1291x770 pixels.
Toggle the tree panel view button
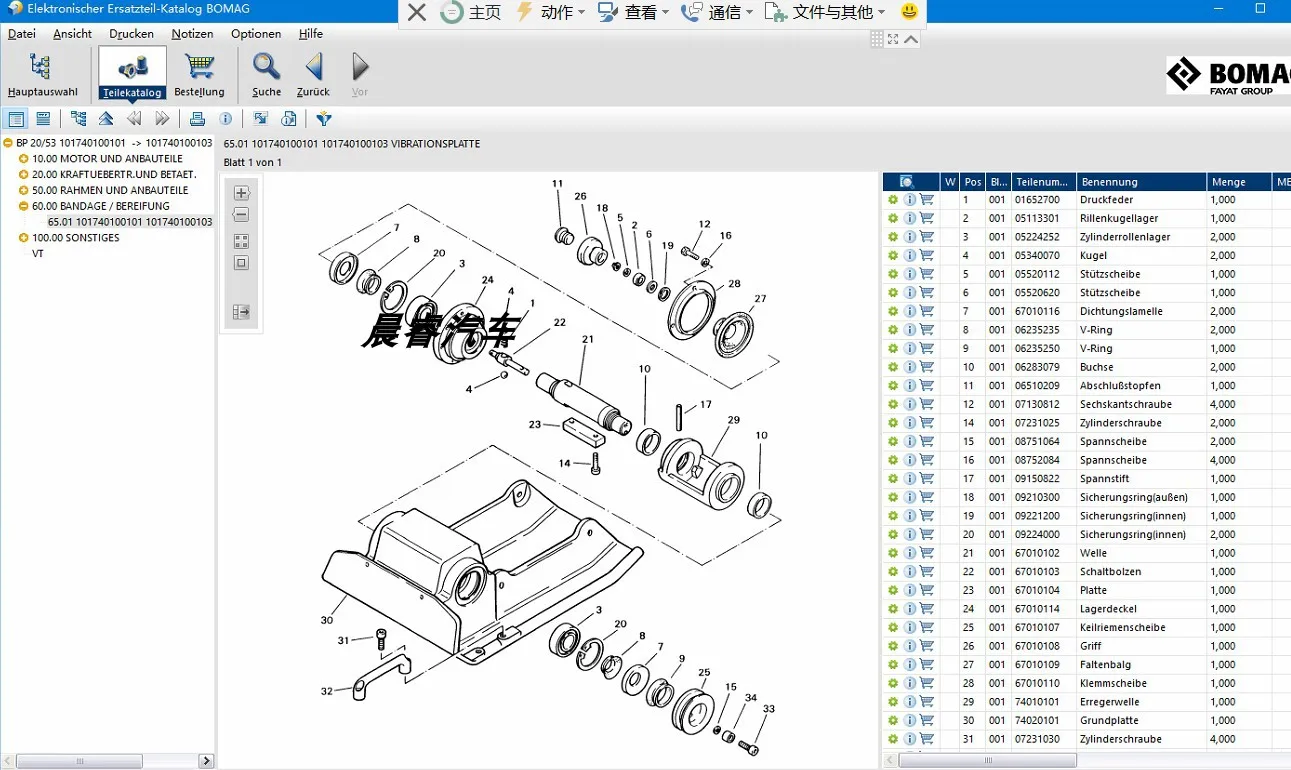coord(16,119)
